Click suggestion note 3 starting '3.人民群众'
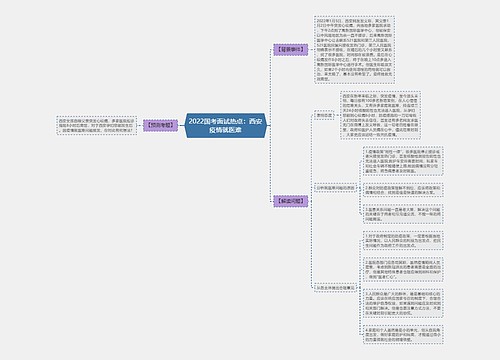This screenshot has width=500, height=360. point(403,303)
